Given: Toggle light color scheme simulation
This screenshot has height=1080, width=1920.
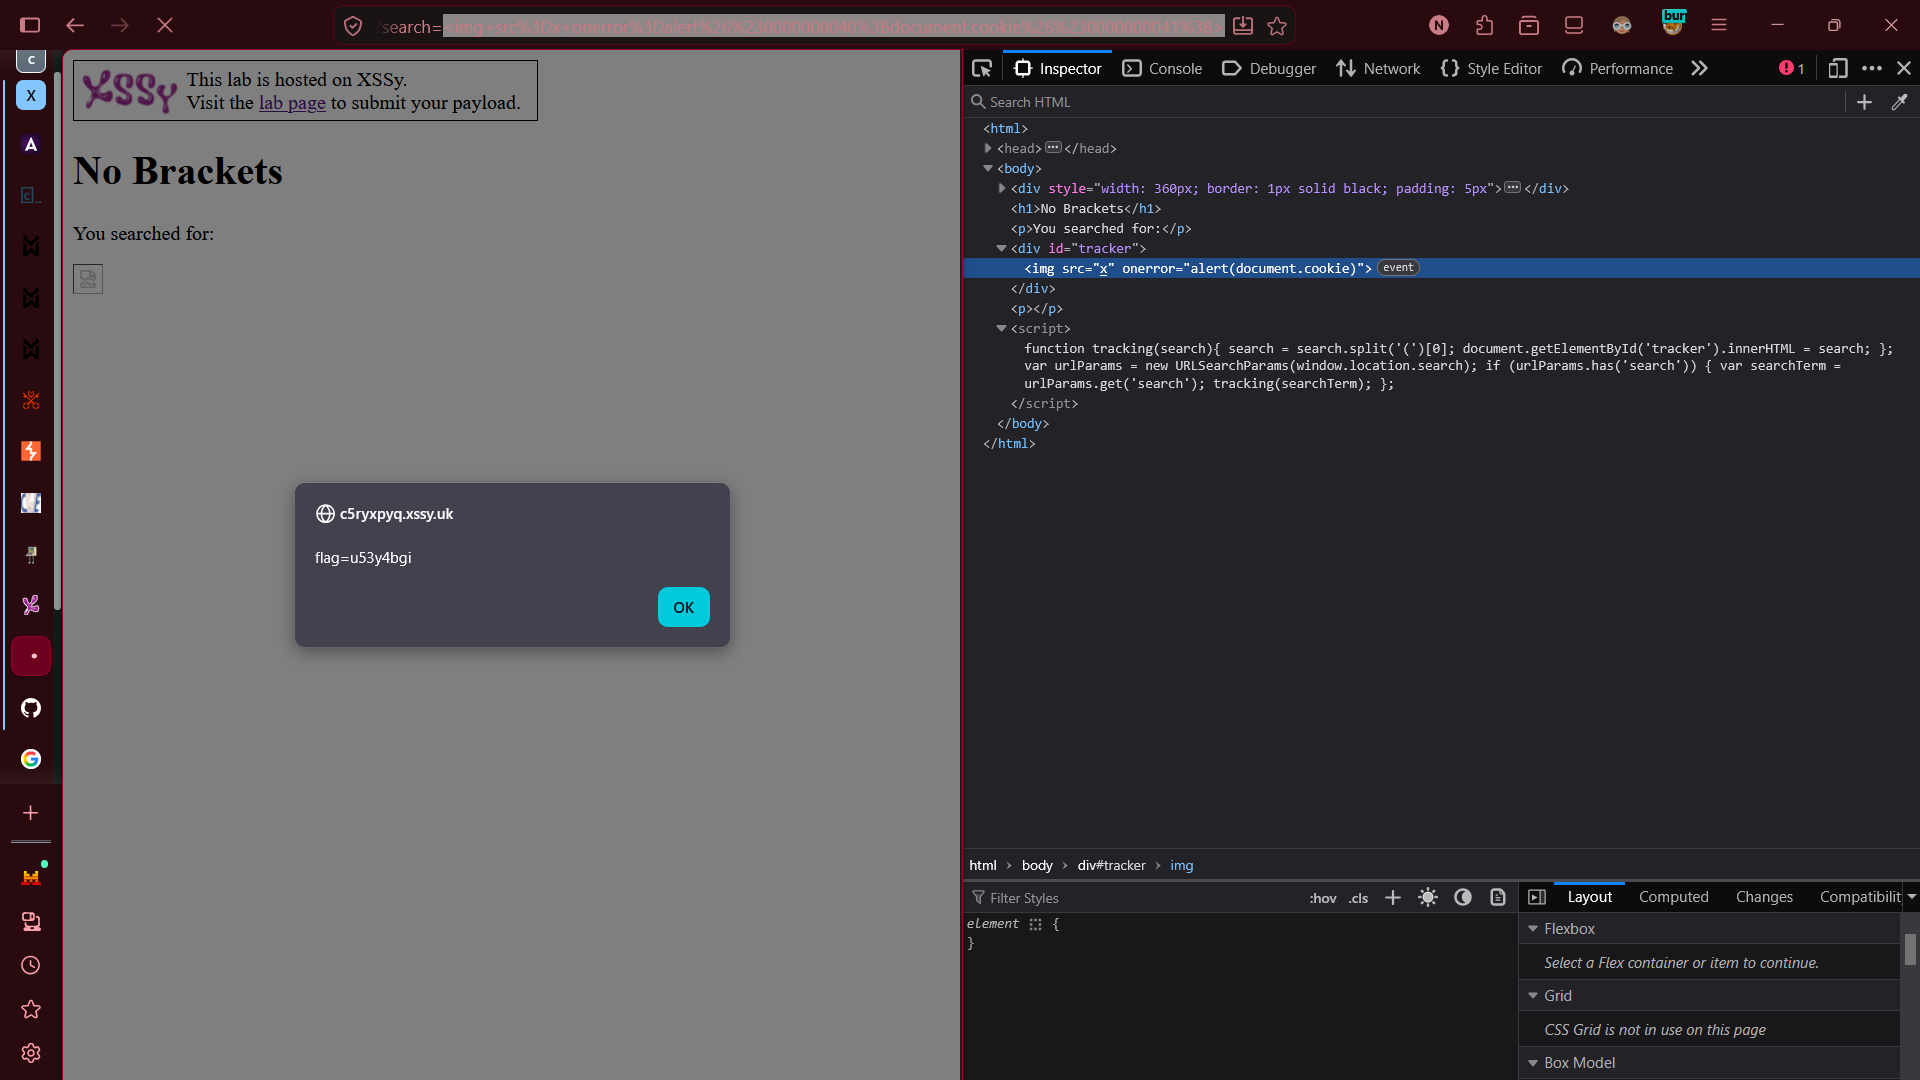Looking at the screenshot, I should tap(1428, 898).
